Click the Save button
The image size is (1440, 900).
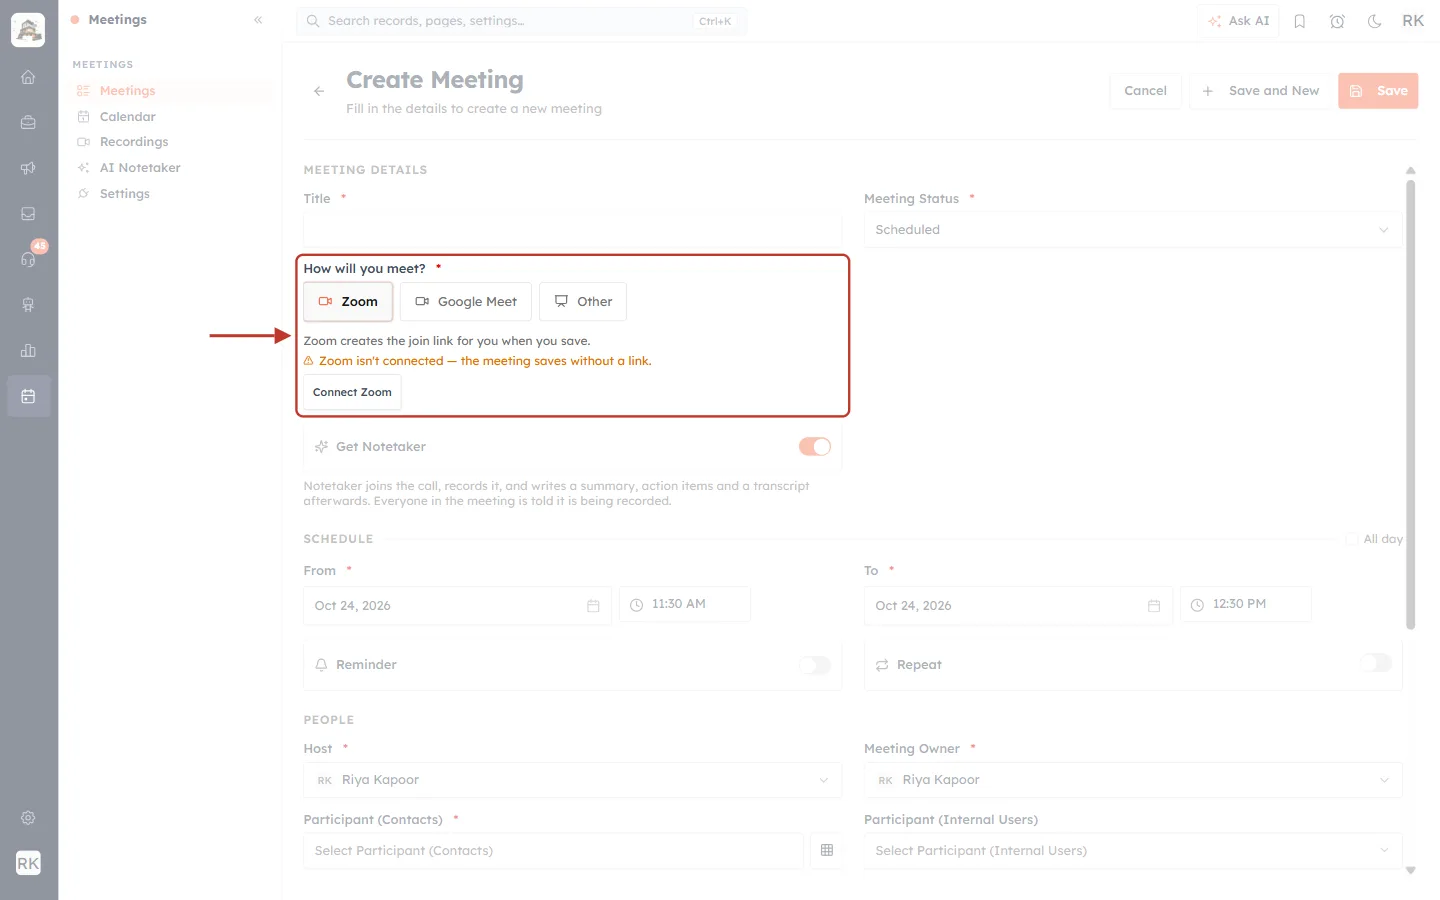pos(1378,91)
